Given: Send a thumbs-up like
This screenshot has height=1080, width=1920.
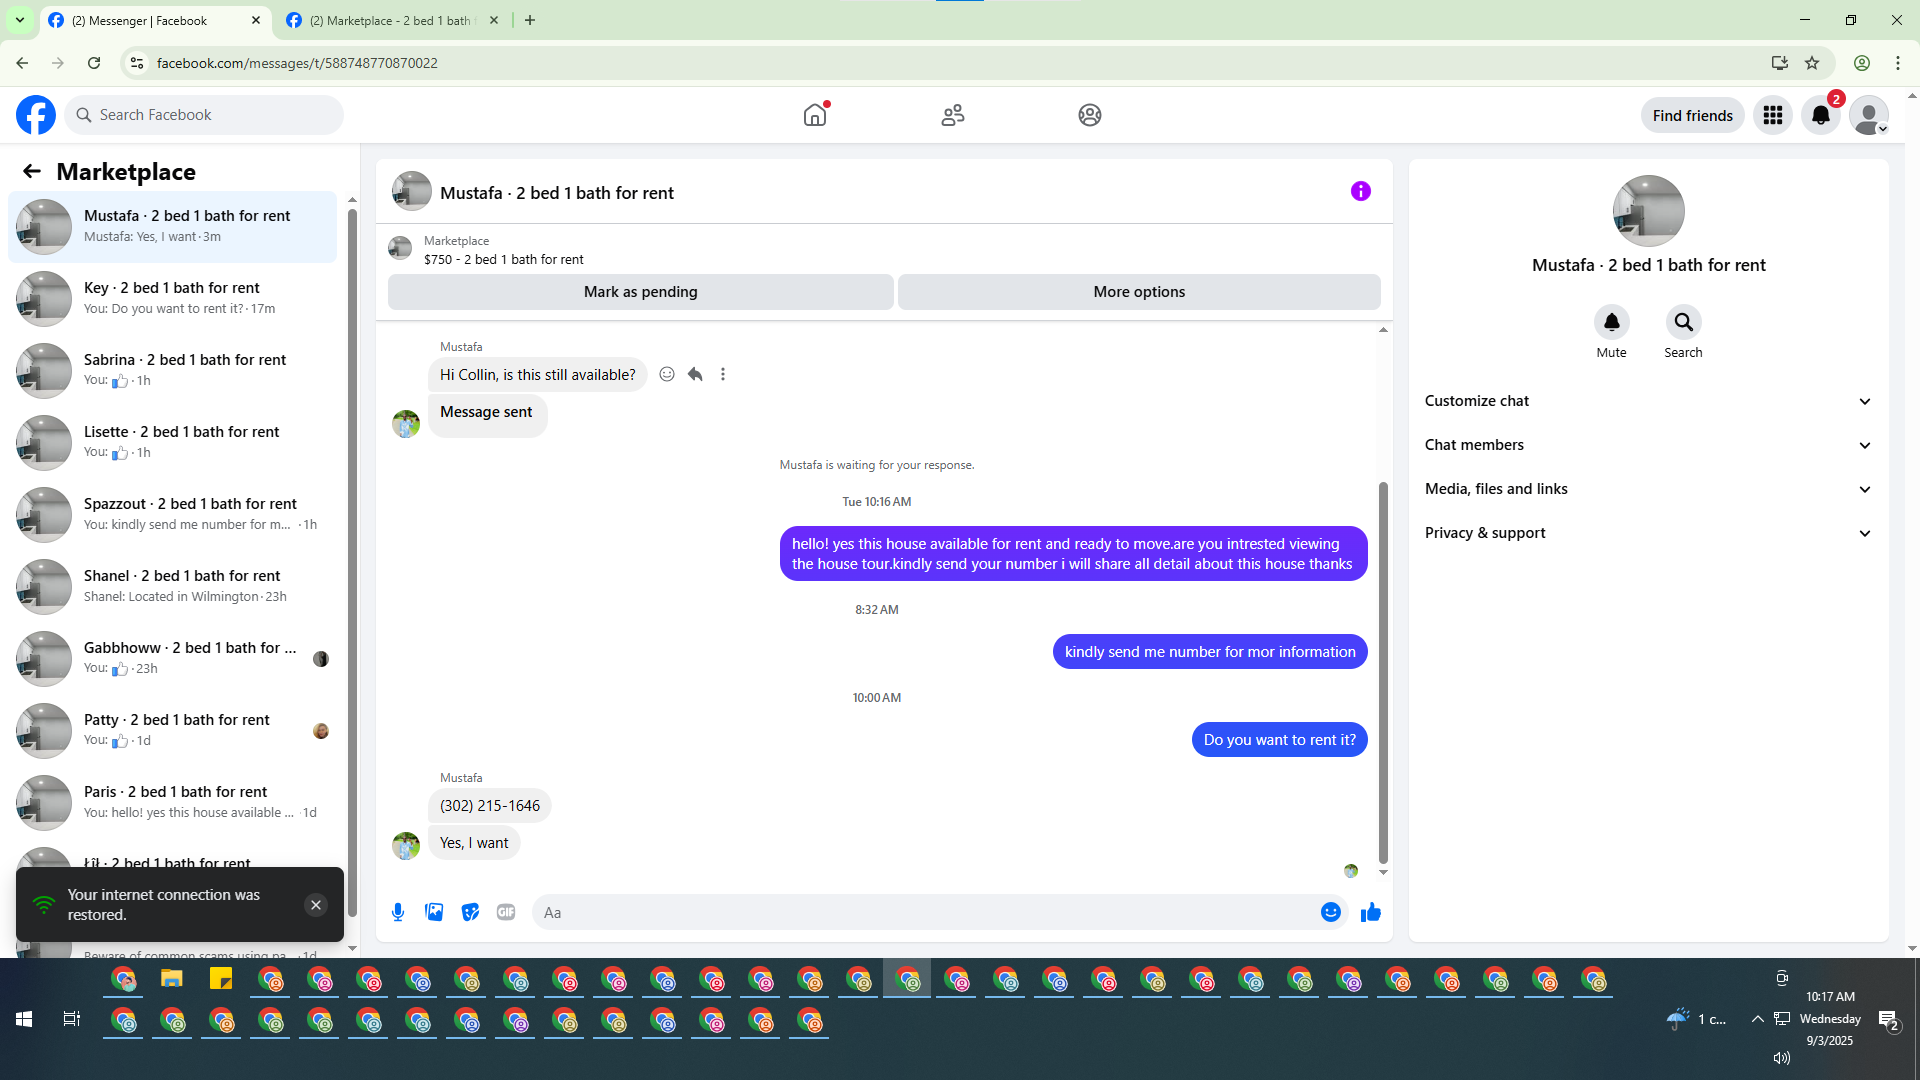Looking at the screenshot, I should coord(1371,912).
